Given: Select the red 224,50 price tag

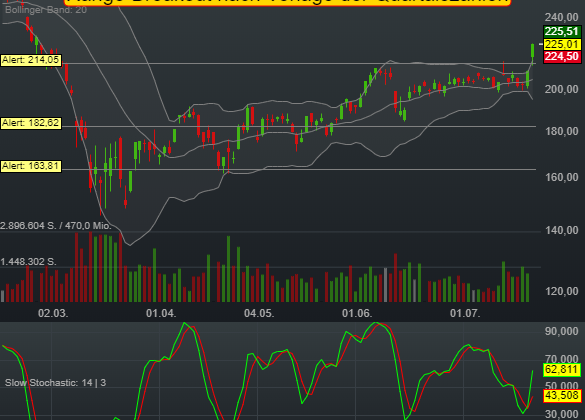Looking at the screenshot, I should point(562,57).
